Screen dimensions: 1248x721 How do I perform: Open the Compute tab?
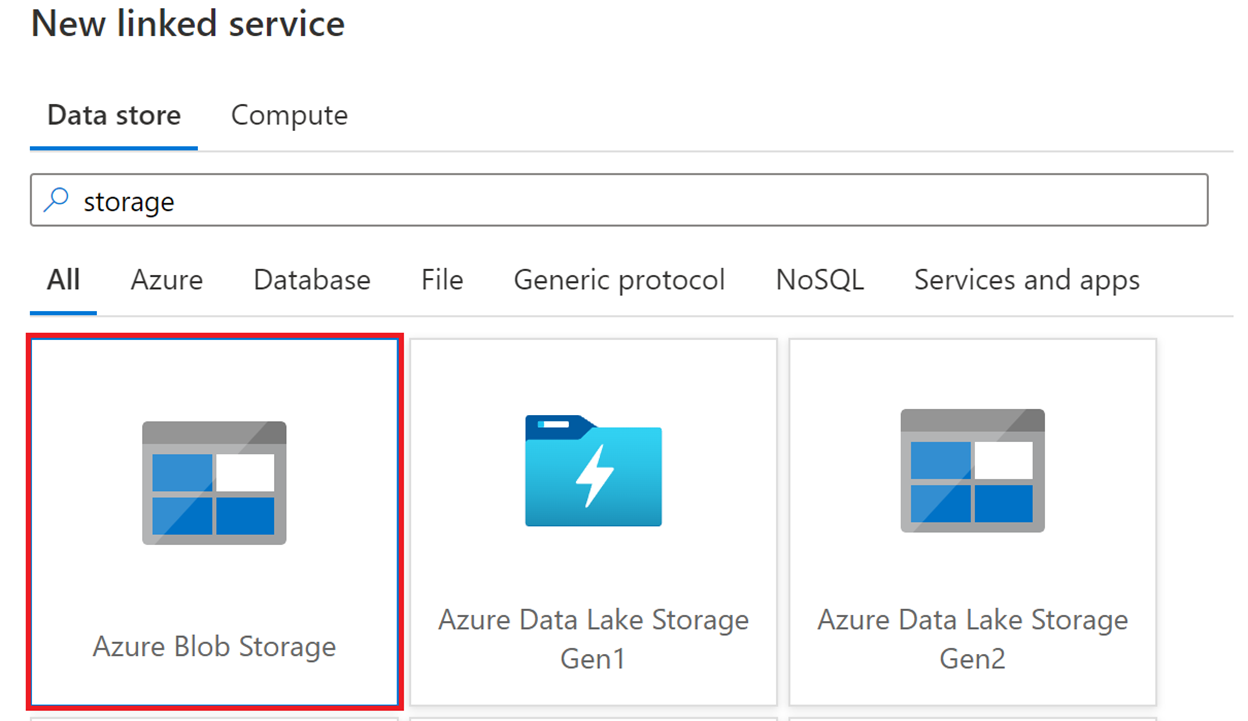(x=289, y=115)
